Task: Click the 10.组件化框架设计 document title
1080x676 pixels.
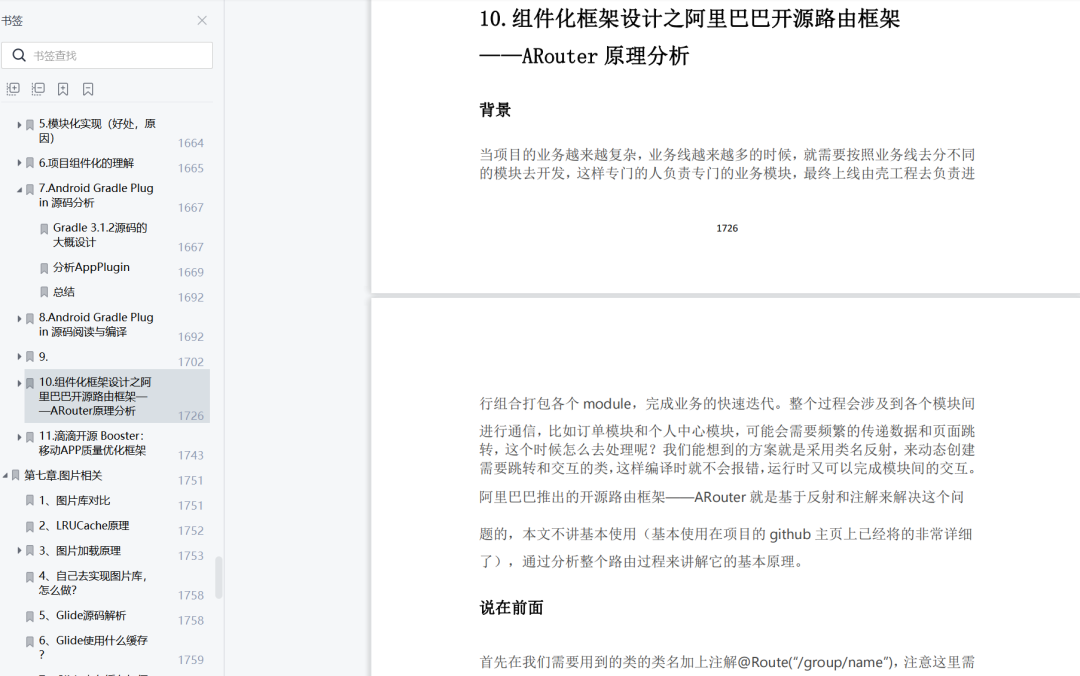Action: tap(689, 37)
